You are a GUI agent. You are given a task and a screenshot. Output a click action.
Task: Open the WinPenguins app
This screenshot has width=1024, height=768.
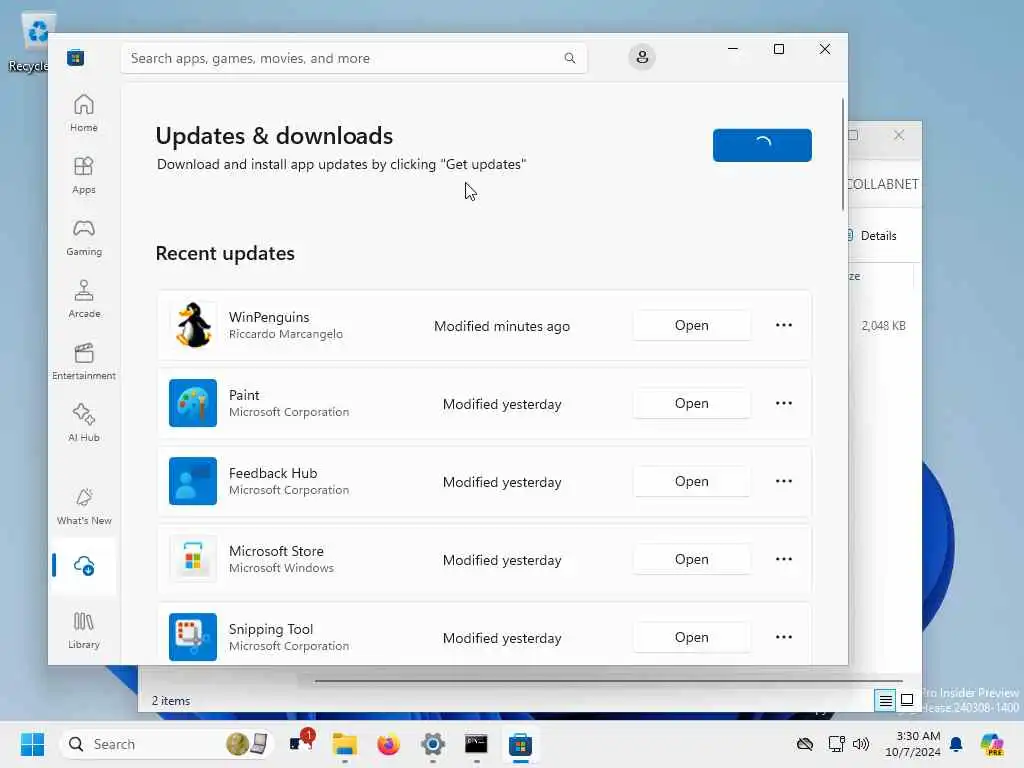692,325
